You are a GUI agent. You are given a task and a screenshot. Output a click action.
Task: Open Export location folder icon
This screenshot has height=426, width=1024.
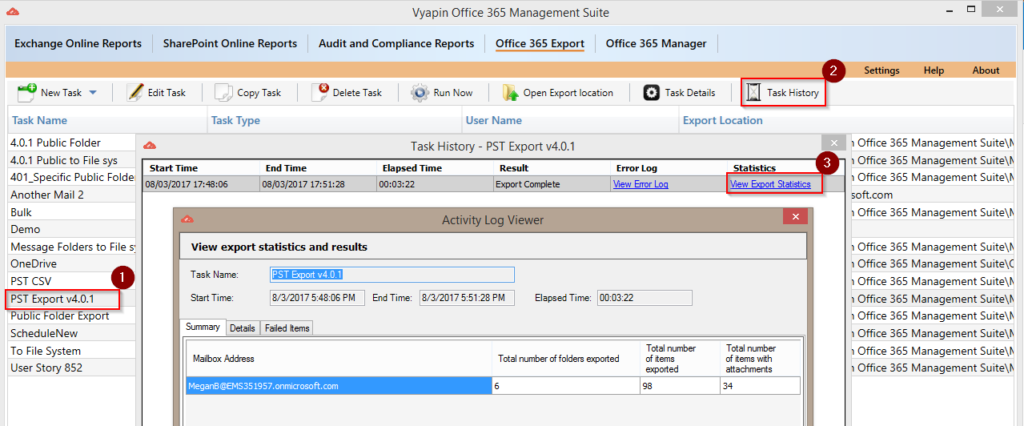pos(510,93)
